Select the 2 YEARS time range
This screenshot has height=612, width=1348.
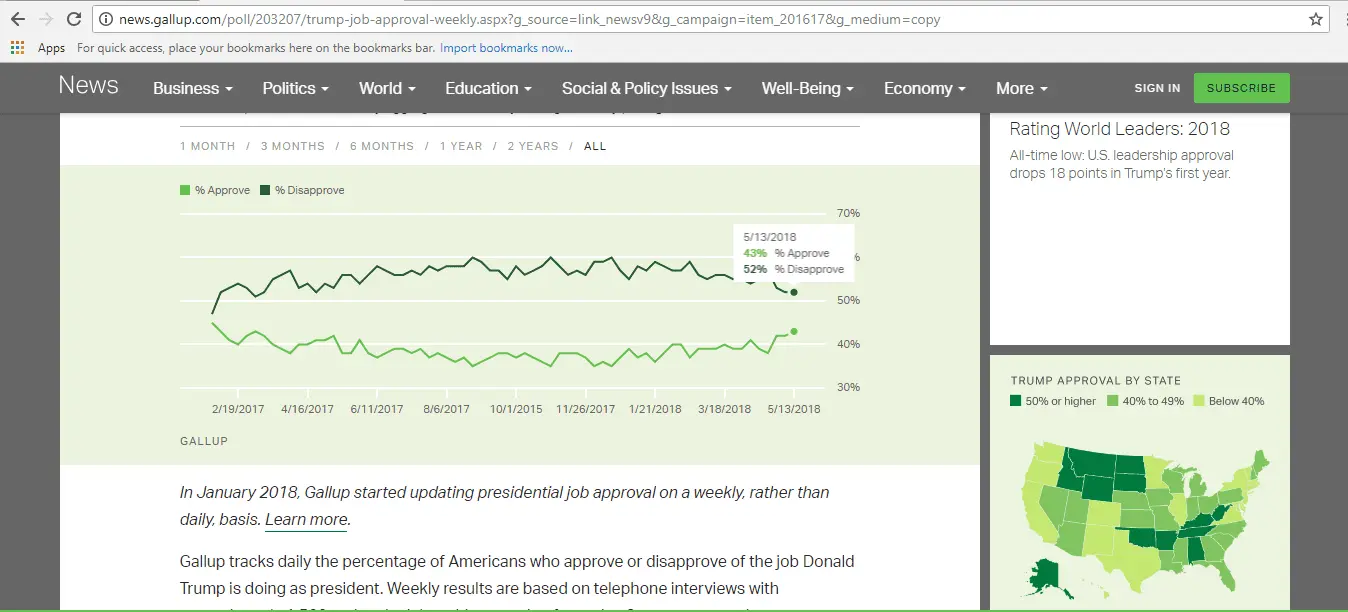click(x=532, y=146)
